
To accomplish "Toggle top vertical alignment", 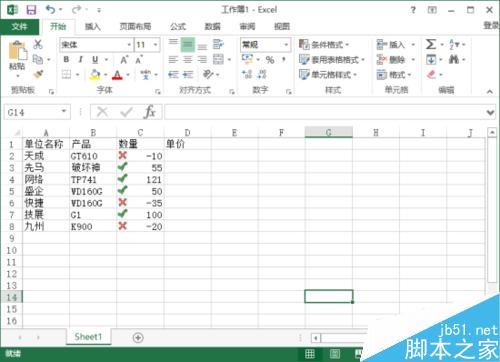I will pyautogui.click(x=173, y=43).
